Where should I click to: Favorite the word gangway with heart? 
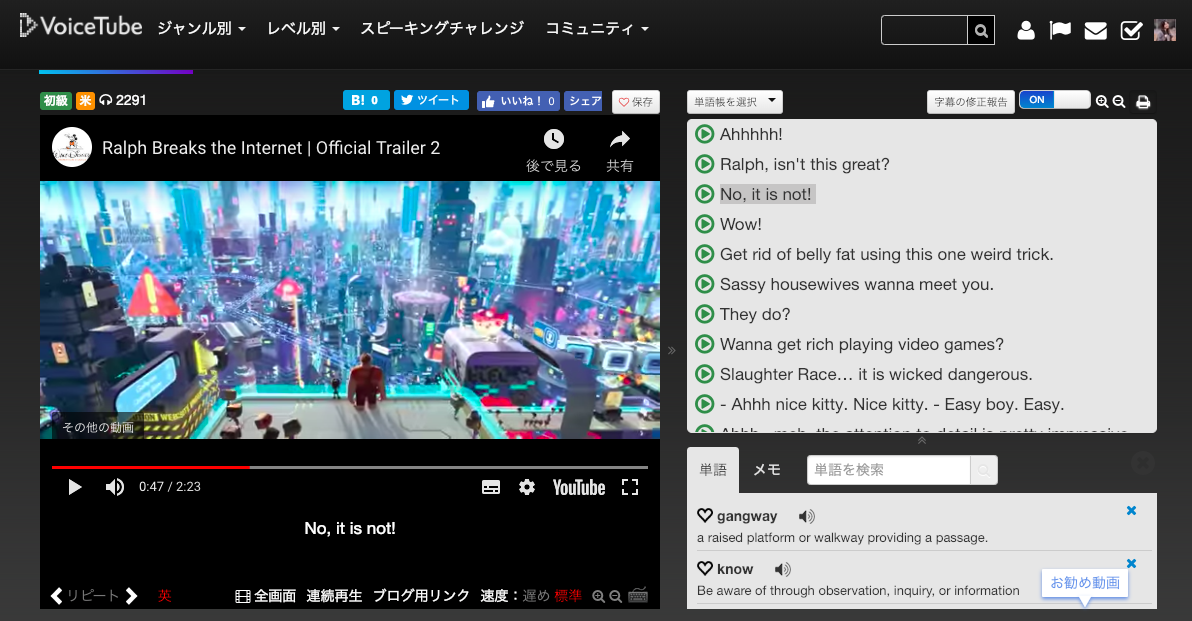(x=705, y=515)
